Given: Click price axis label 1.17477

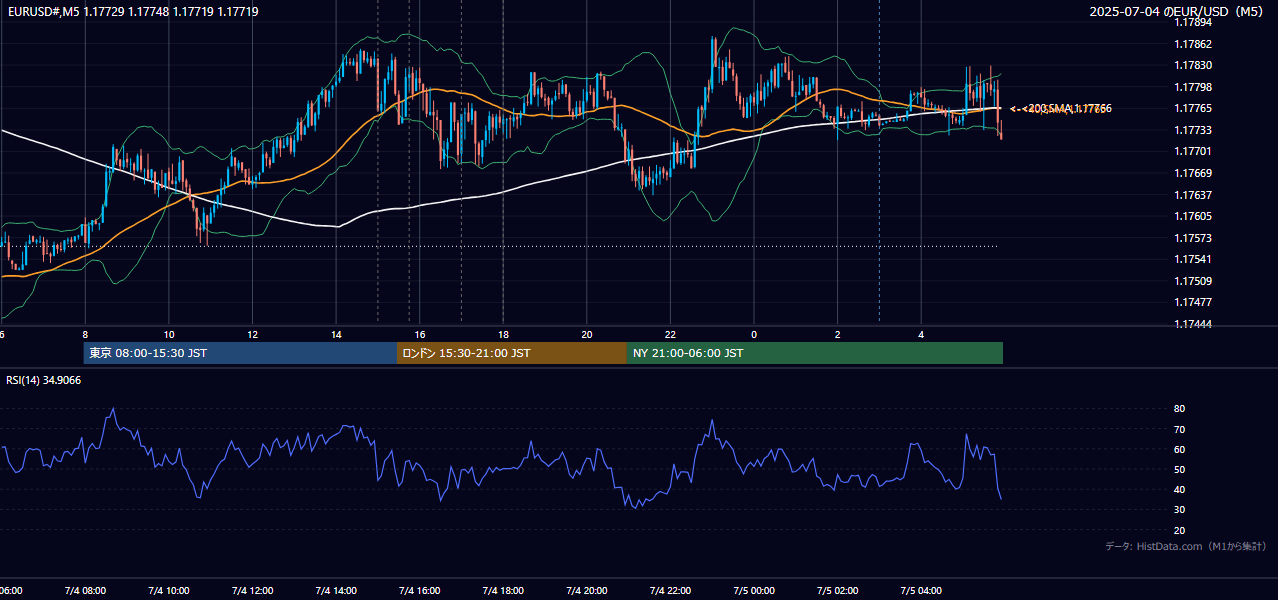Looking at the screenshot, I should coord(1192,302).
